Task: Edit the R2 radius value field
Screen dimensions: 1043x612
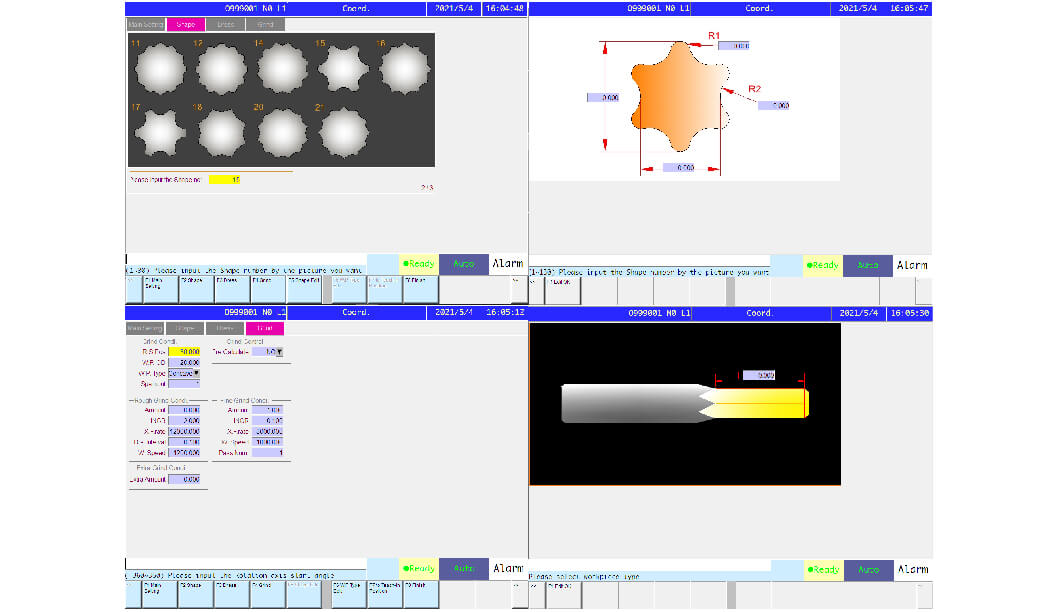Action: (x=773, y=105)
